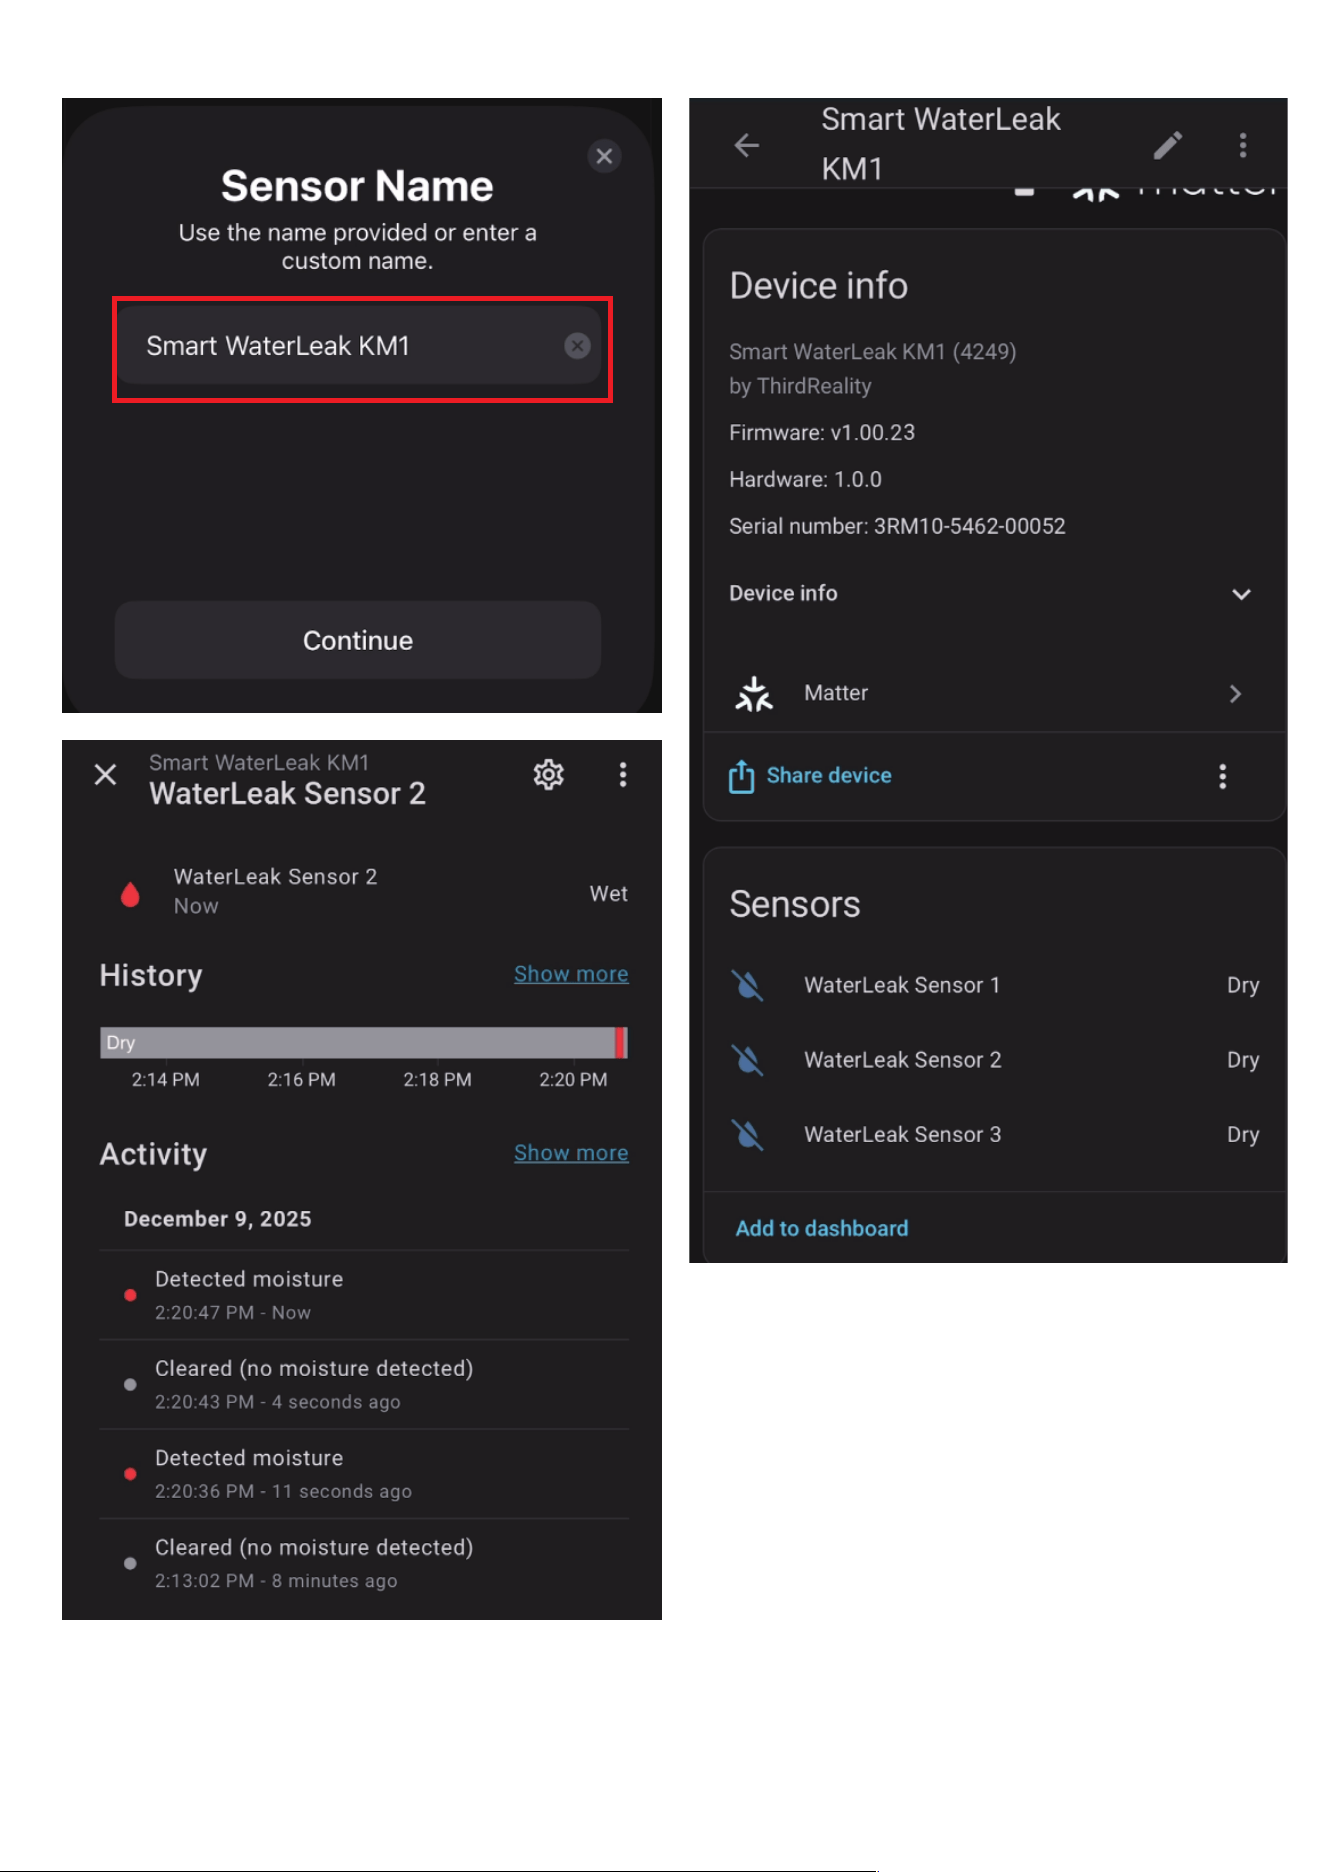Click Add to dashboard
Image resolution: width=1324 pixels, height=1872 pixels.
(x=822, y=1228)
